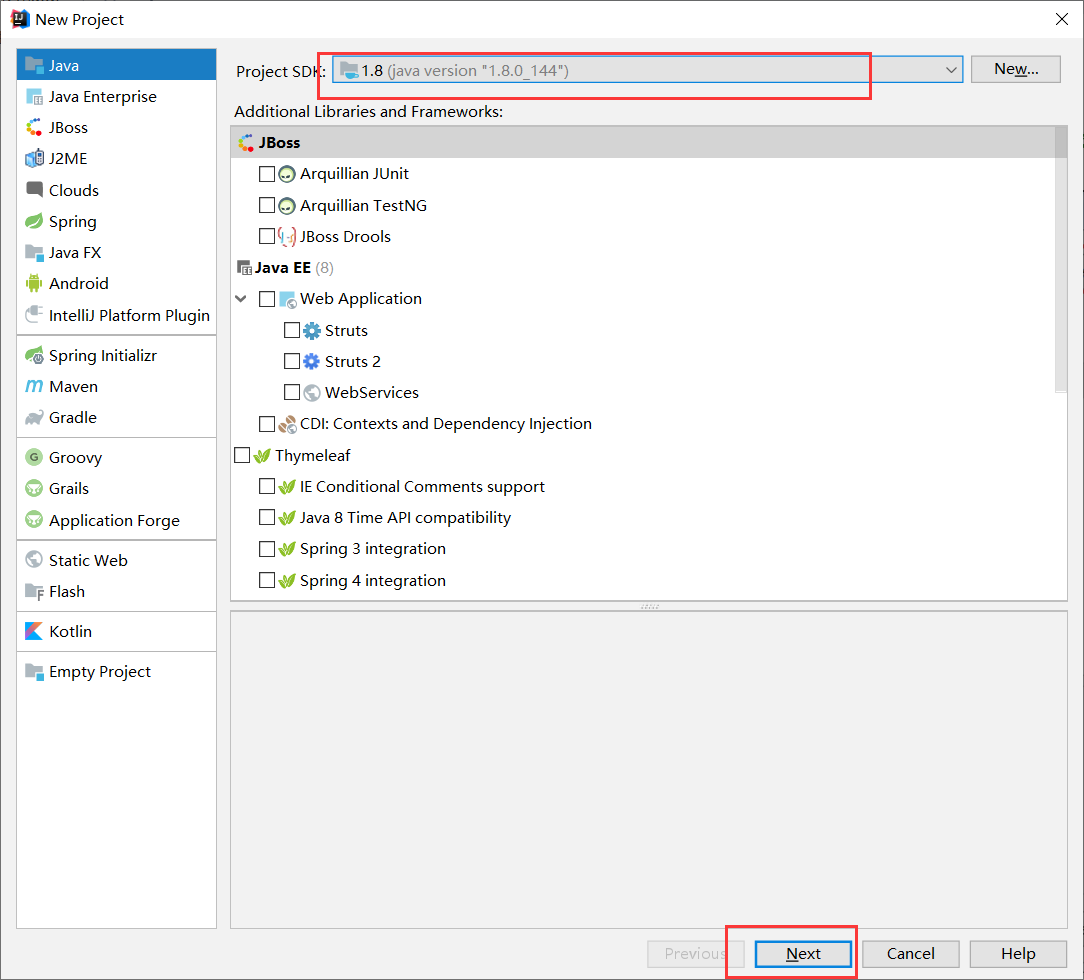Click the Next button
The image size is (1084, 980).
(x=803, y=954)
